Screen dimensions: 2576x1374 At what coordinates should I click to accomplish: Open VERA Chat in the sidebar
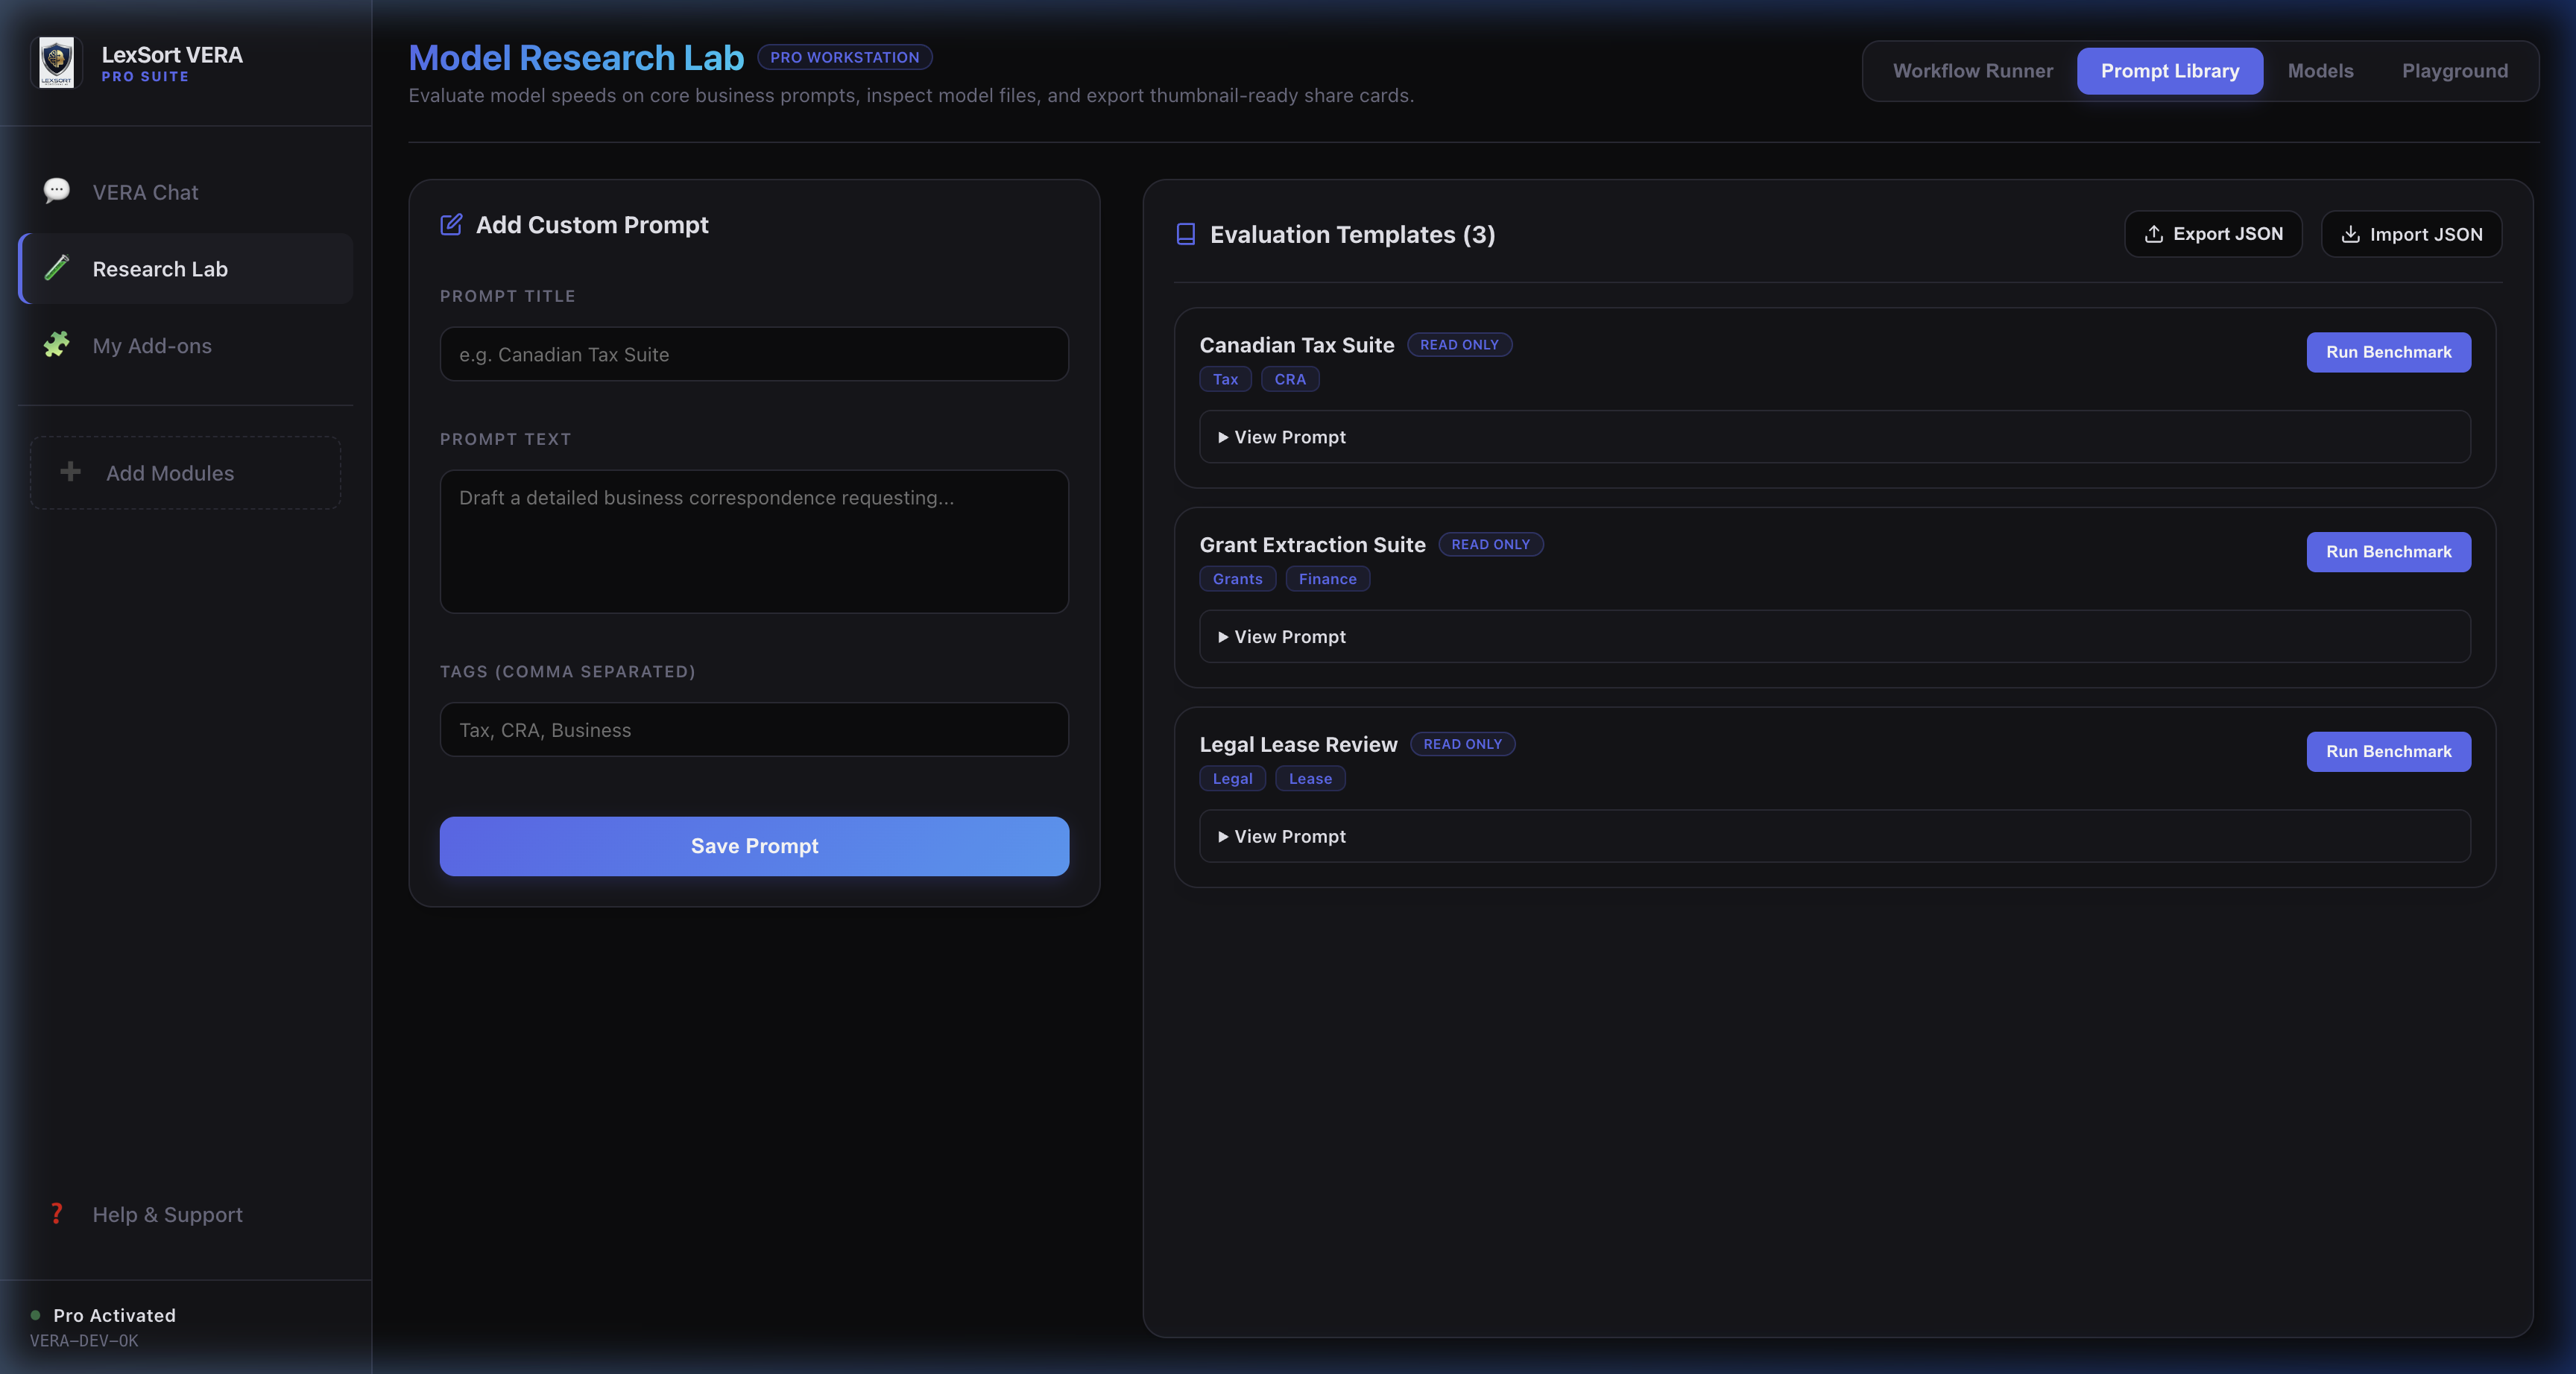pyautogui.click(x=186, y=191)
